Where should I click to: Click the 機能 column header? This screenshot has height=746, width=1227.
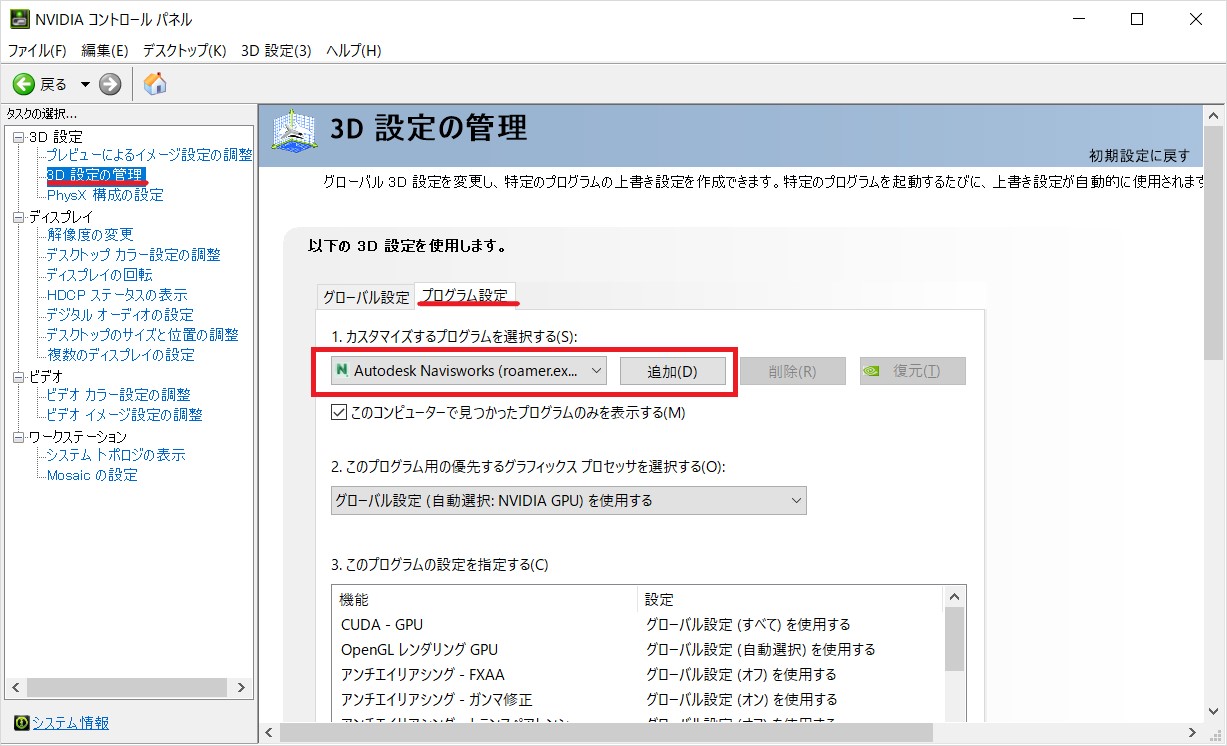pos(485,600)
